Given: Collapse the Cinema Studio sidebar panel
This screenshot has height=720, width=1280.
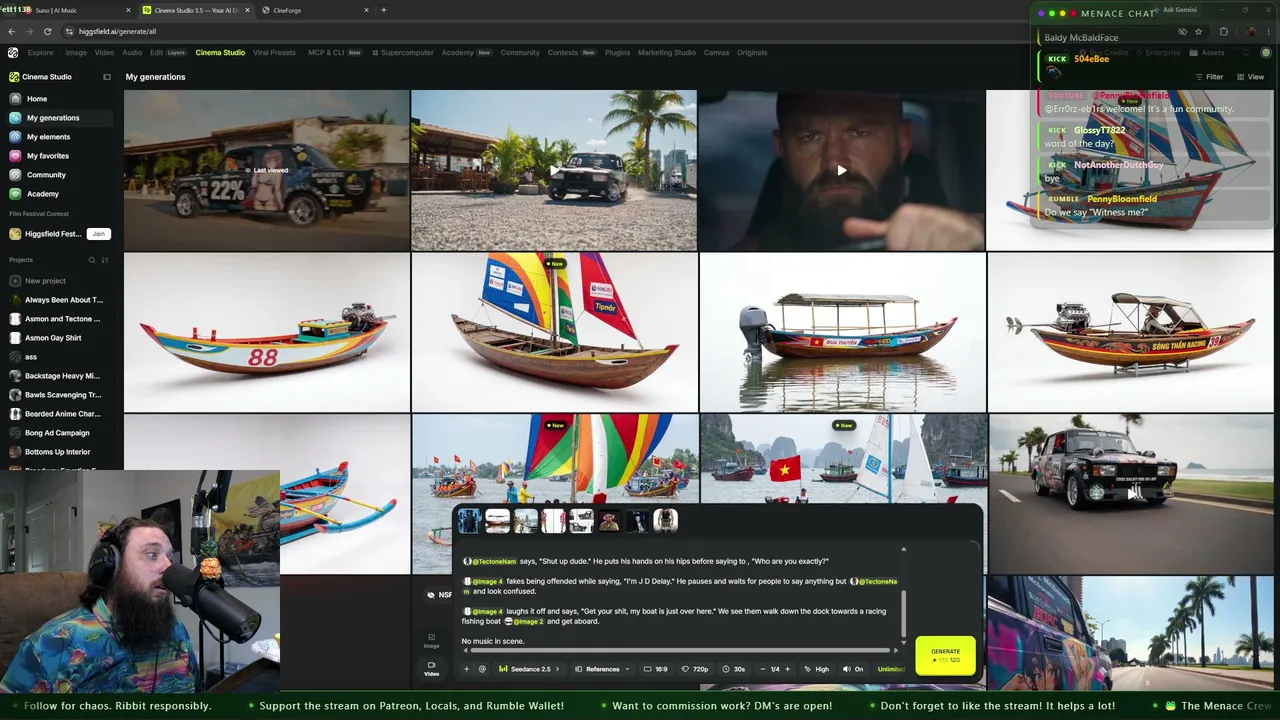Looking at the screenshot, I should (x=107, y=77).
